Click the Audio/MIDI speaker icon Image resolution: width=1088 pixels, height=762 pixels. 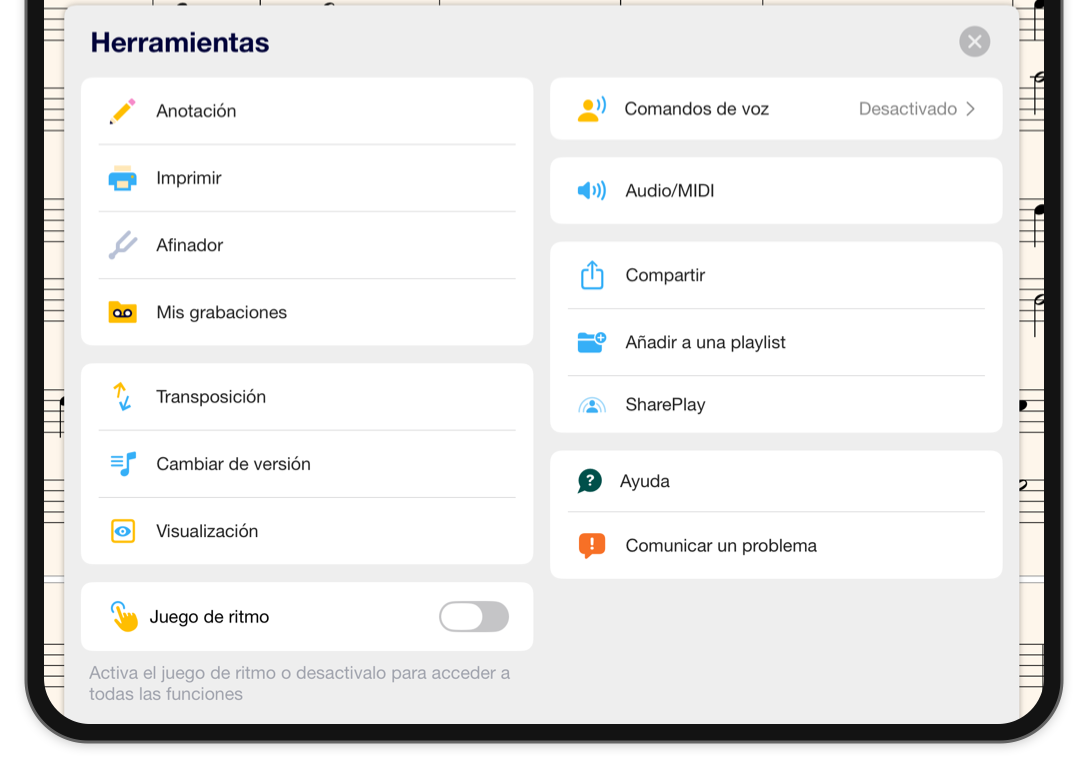pos(592,190)
